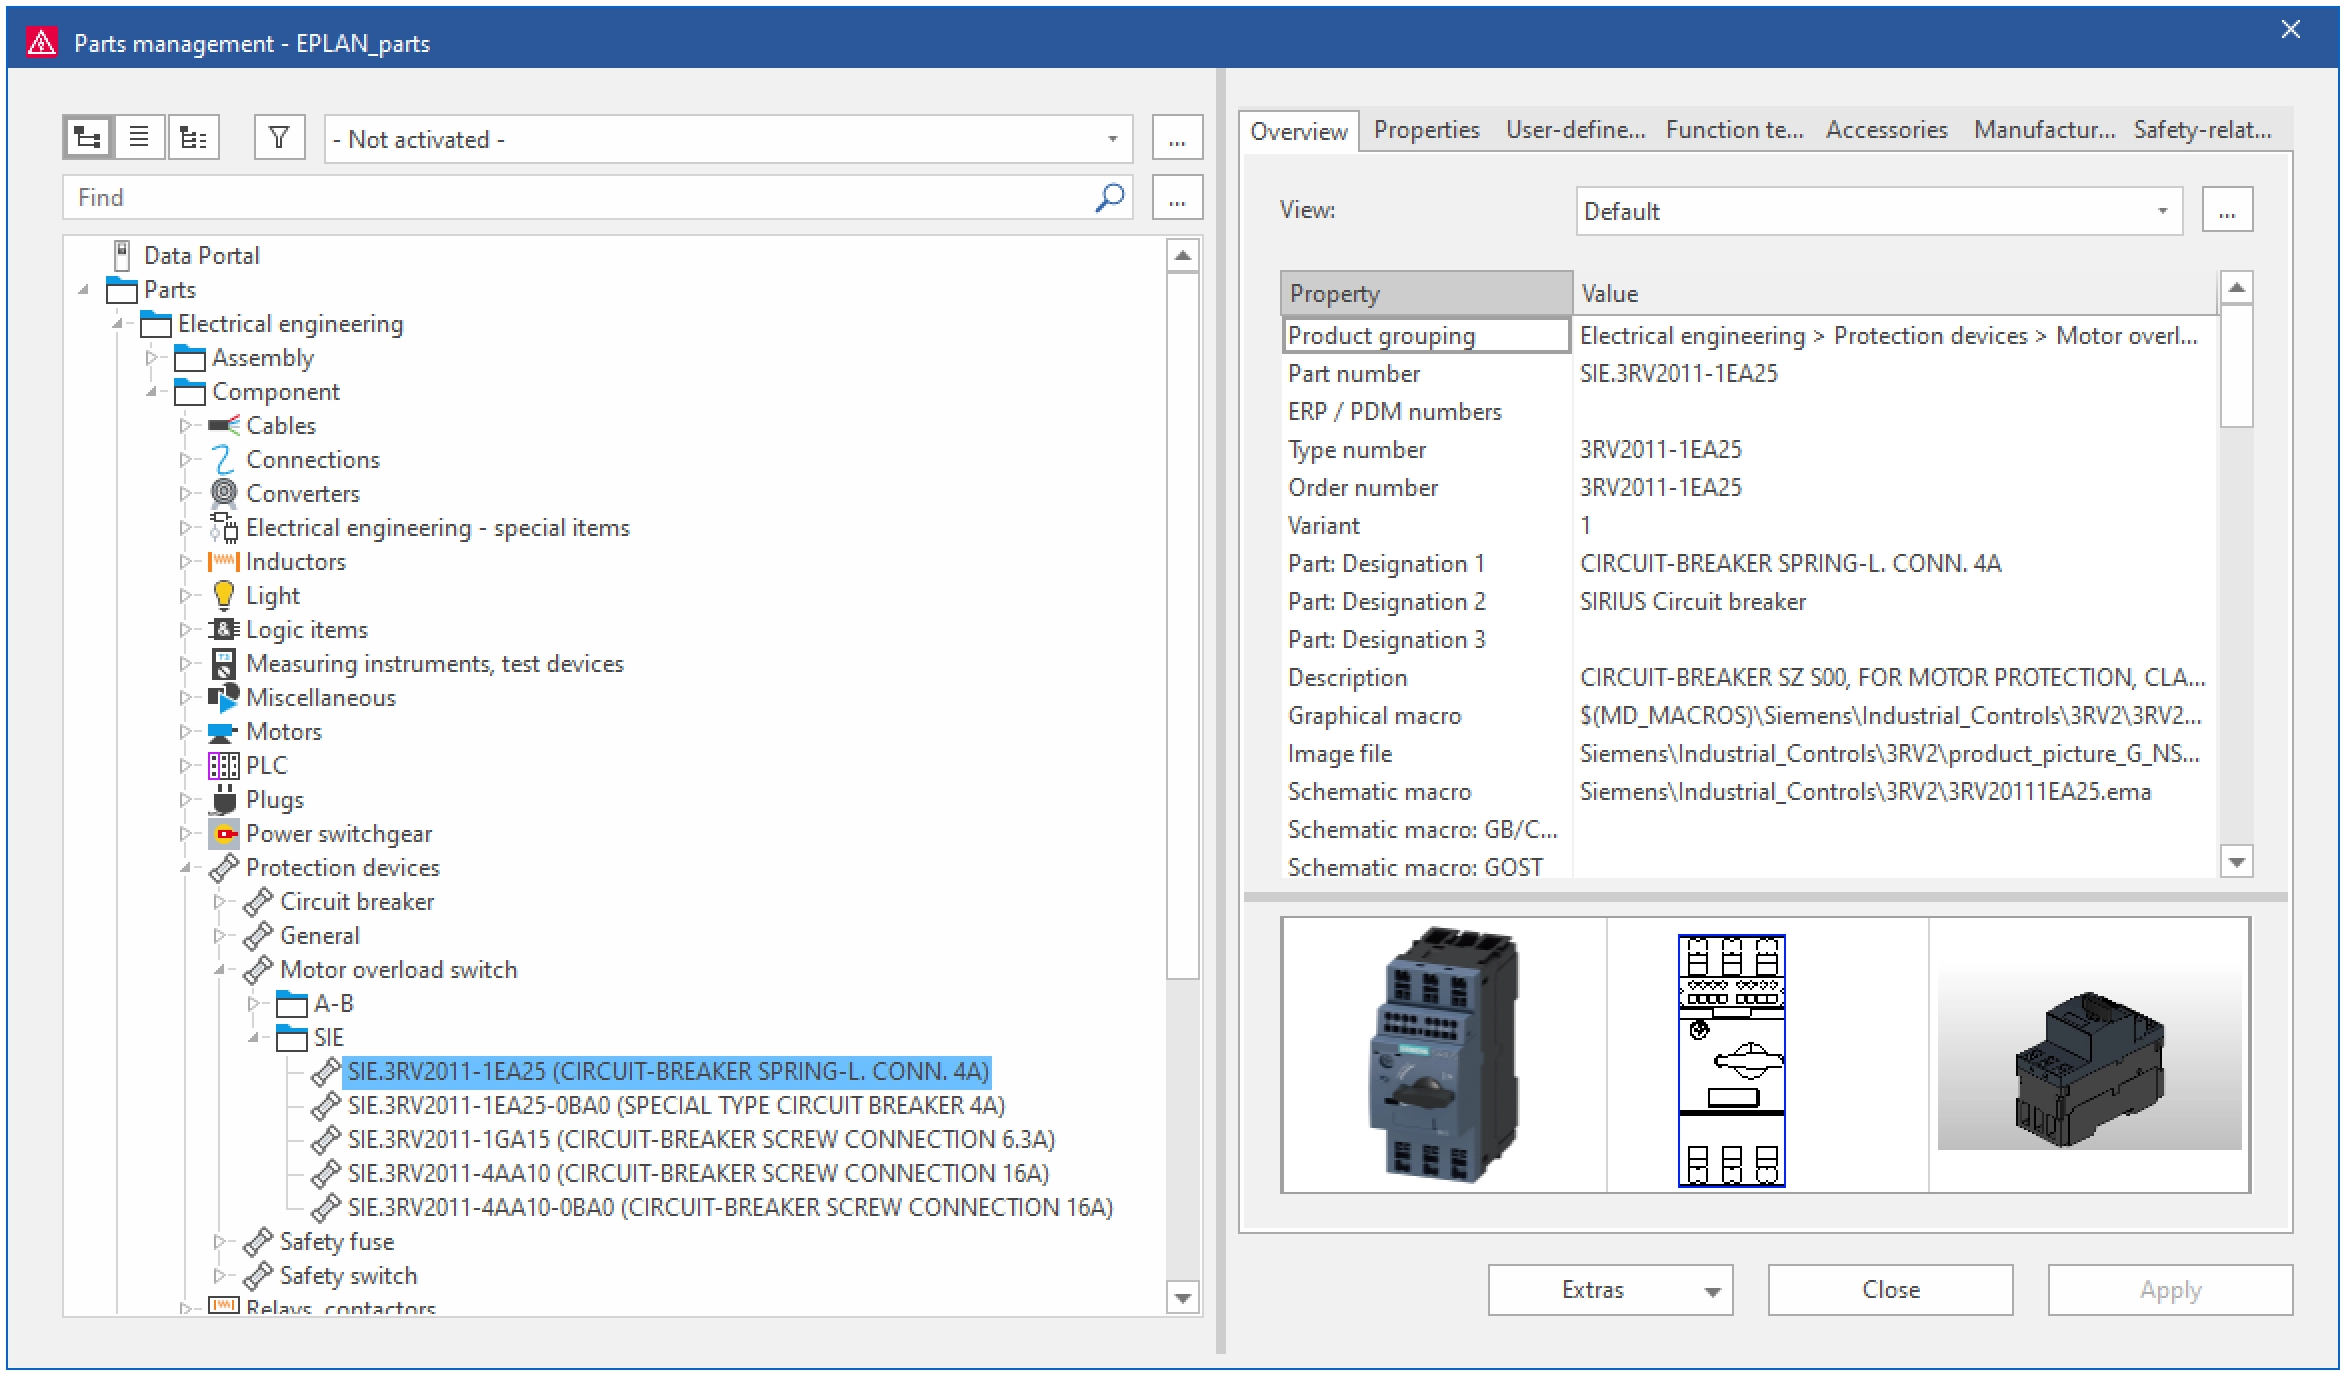Expand the Assembly tree node
This screenshot has height=1384, width=2348.
click(x=152, y=357)
